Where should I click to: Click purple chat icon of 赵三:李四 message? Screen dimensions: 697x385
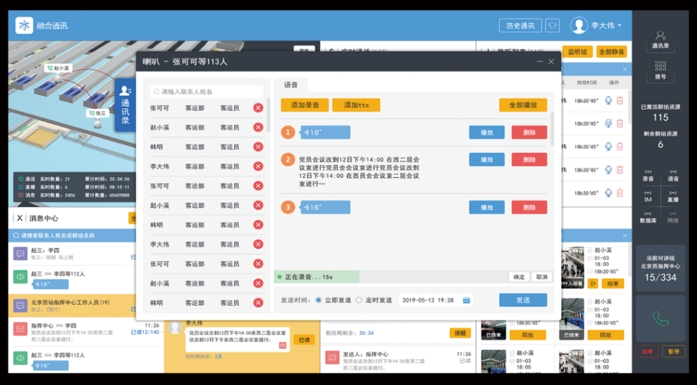click(20, 253)
